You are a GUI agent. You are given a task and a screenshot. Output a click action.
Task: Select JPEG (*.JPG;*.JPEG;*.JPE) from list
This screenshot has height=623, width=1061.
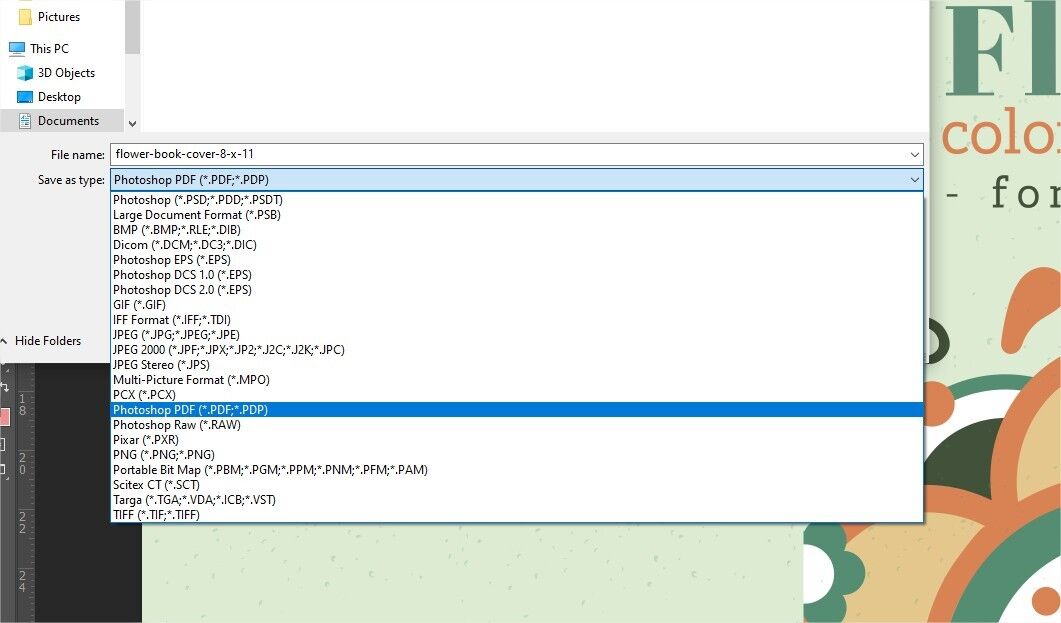pyautogui.click(x=176, y=335)
